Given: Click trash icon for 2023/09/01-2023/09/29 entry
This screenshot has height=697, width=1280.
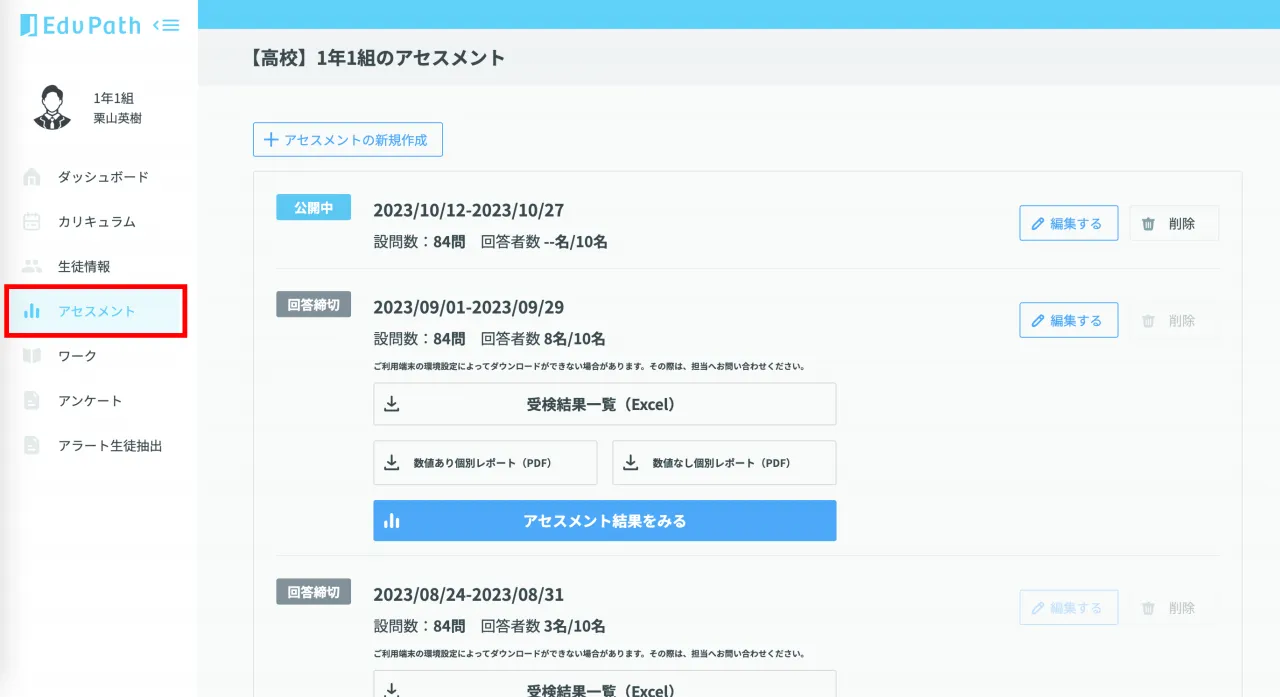Looking at the screenshot, I should (x=1149, y=321).
